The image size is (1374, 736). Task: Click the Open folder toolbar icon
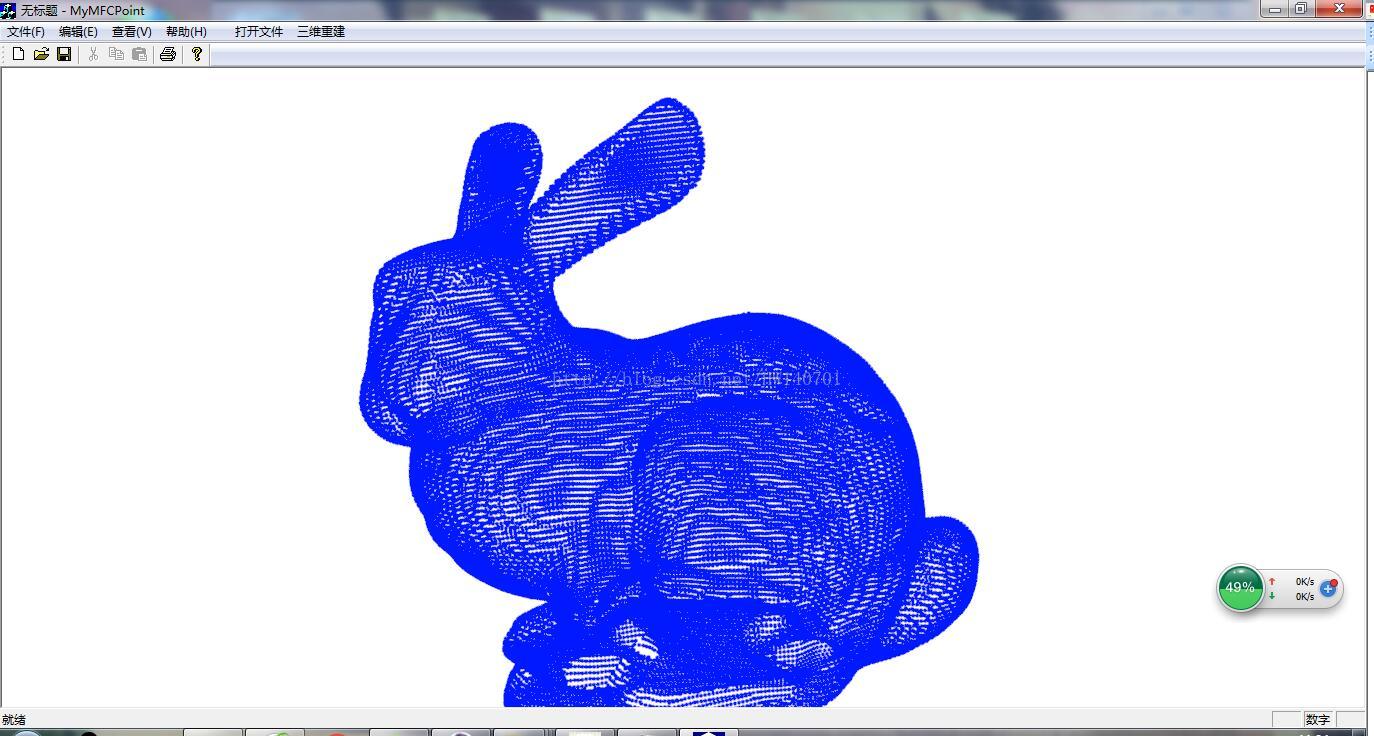point(41,54)
